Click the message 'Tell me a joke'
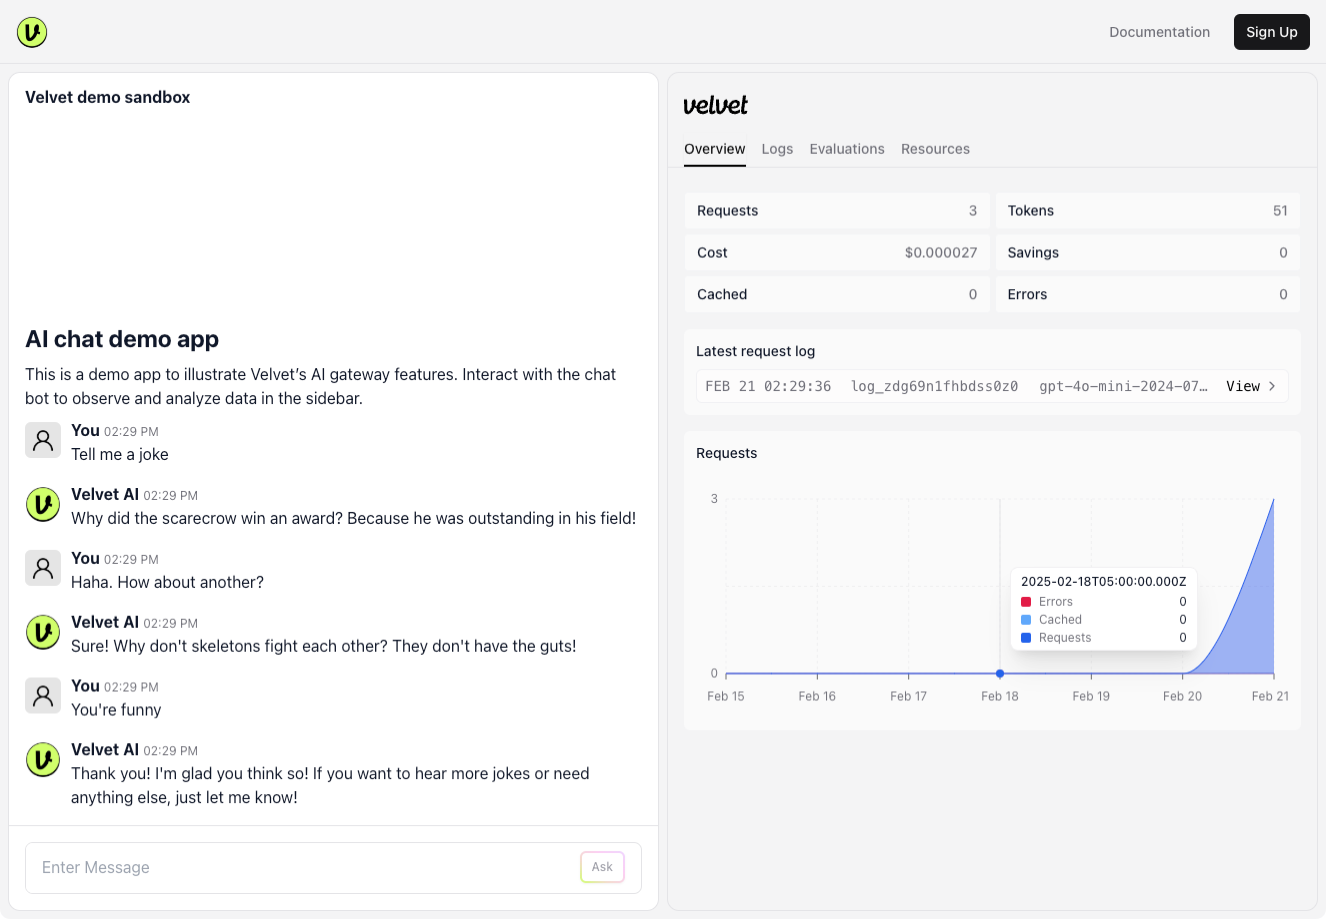 click(x=120, y=454)
